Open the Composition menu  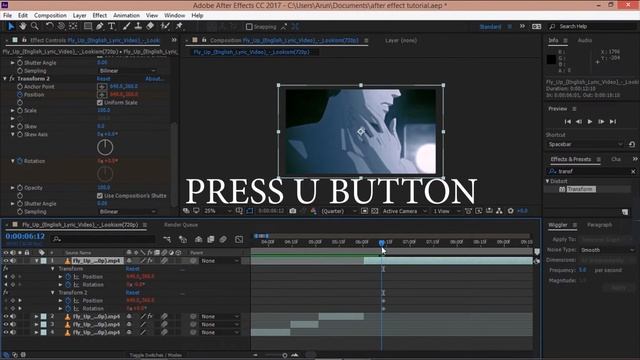50,16
